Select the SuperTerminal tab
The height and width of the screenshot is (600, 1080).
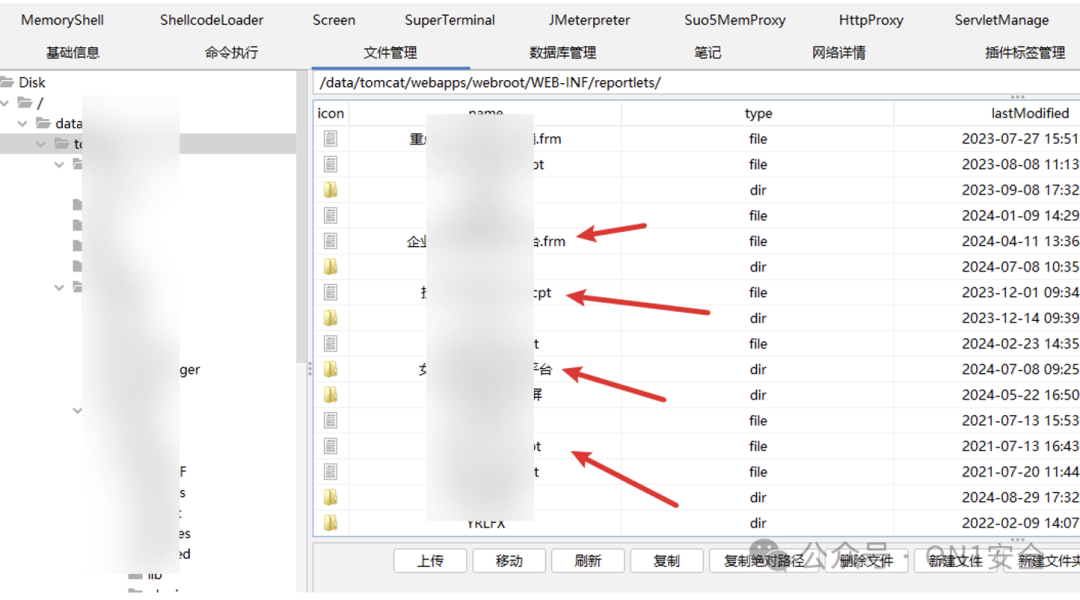[x=449, y=20]
